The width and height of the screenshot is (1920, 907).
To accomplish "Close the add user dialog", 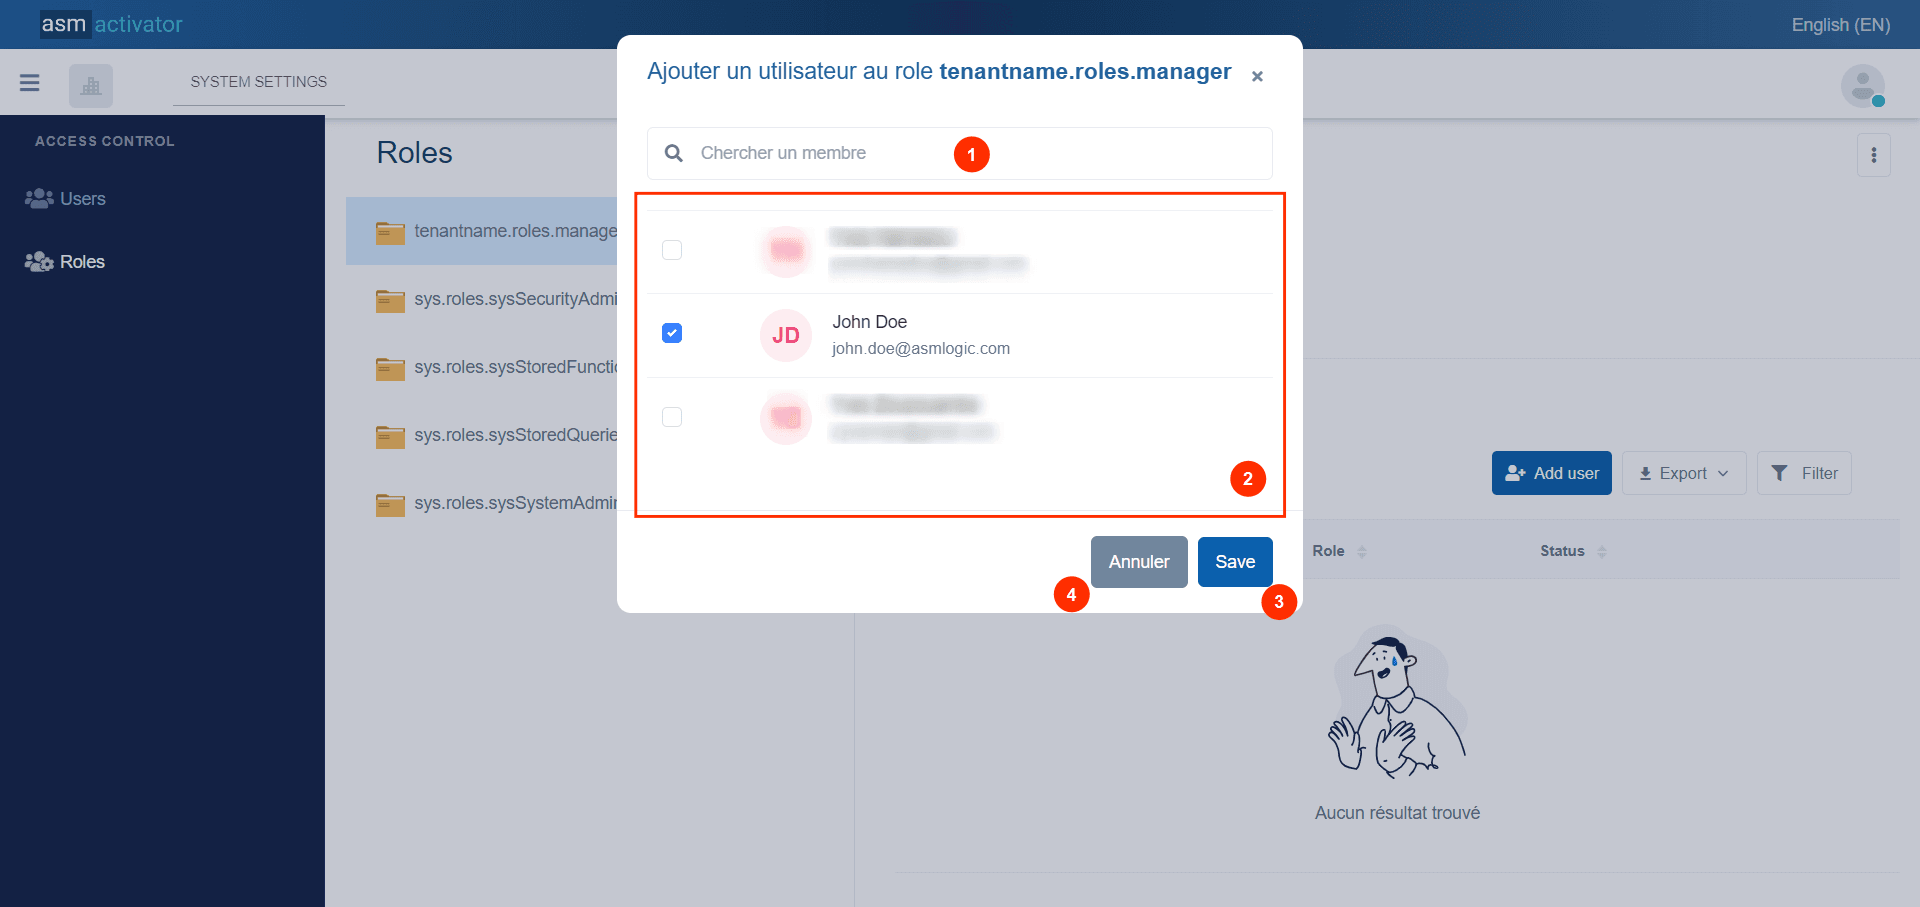I will tap(1257, 76).
